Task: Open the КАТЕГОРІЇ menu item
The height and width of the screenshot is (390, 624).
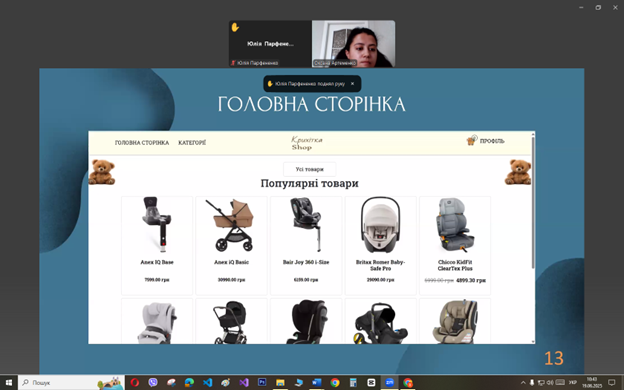Action: pos(192,142)
